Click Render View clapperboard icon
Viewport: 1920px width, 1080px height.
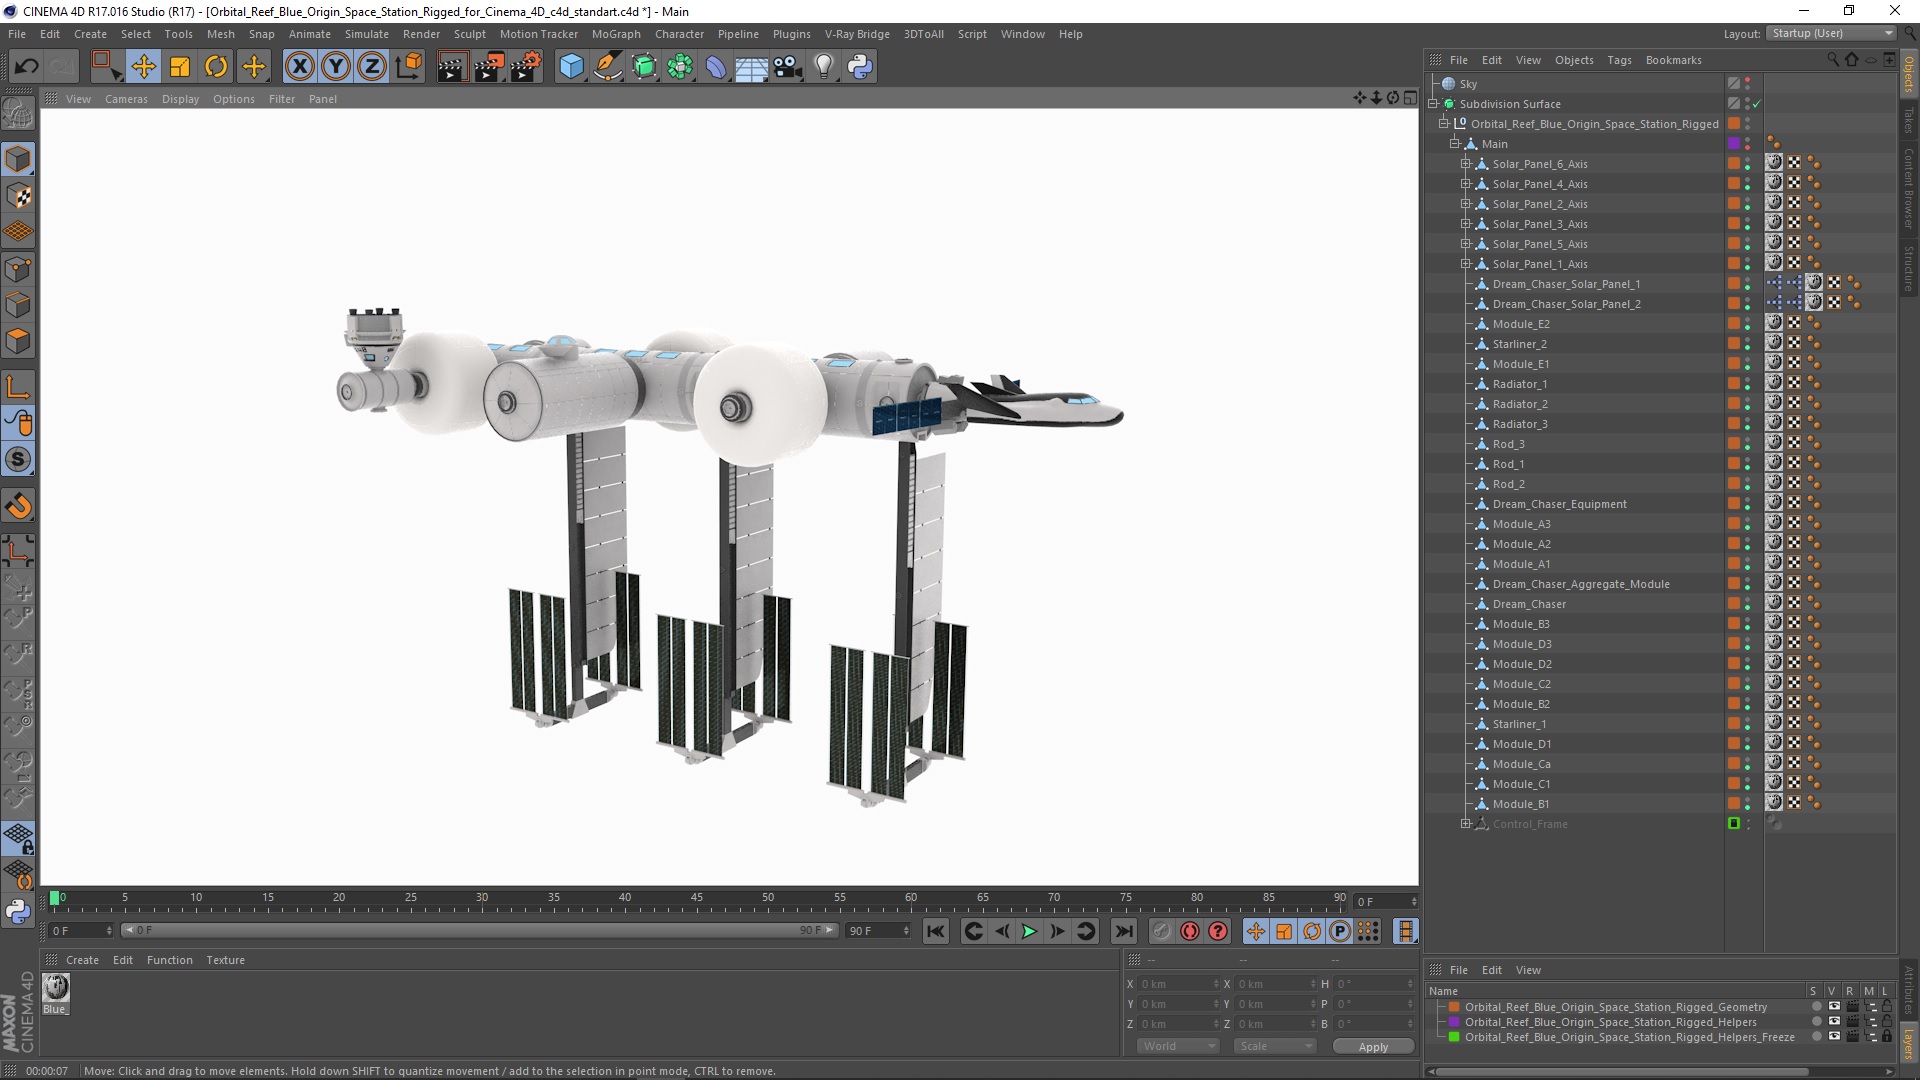(452, 67)
